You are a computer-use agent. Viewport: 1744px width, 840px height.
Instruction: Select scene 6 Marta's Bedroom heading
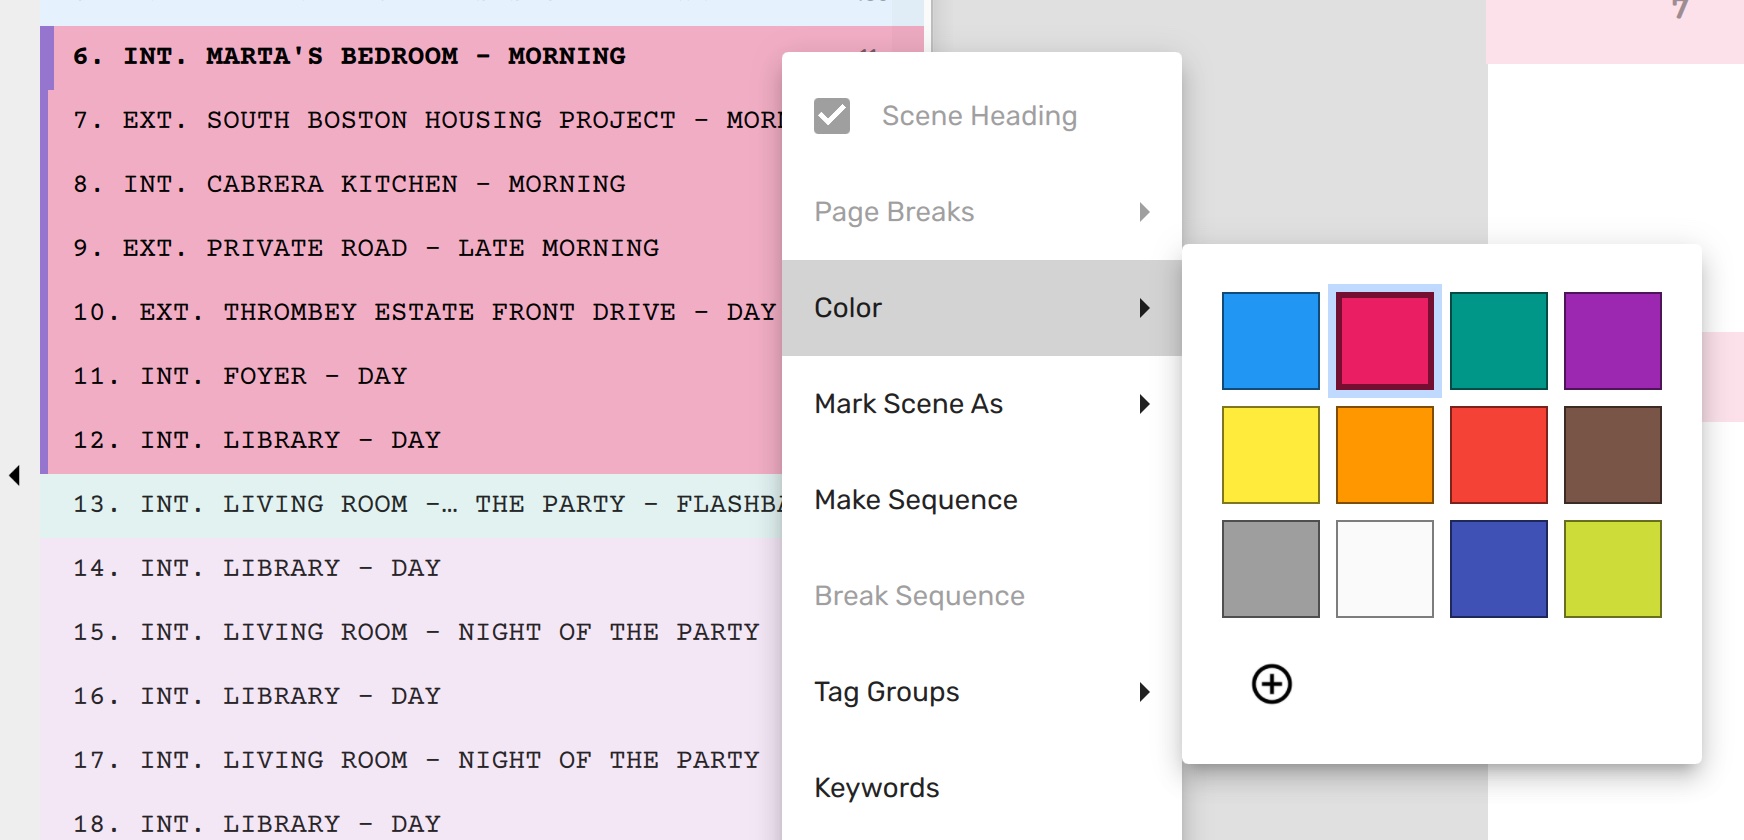(349, 57)
